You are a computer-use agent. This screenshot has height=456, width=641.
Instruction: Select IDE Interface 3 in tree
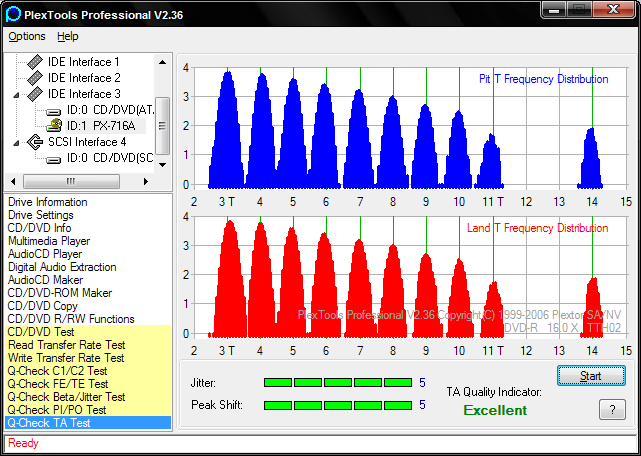[x=84, y=94]
